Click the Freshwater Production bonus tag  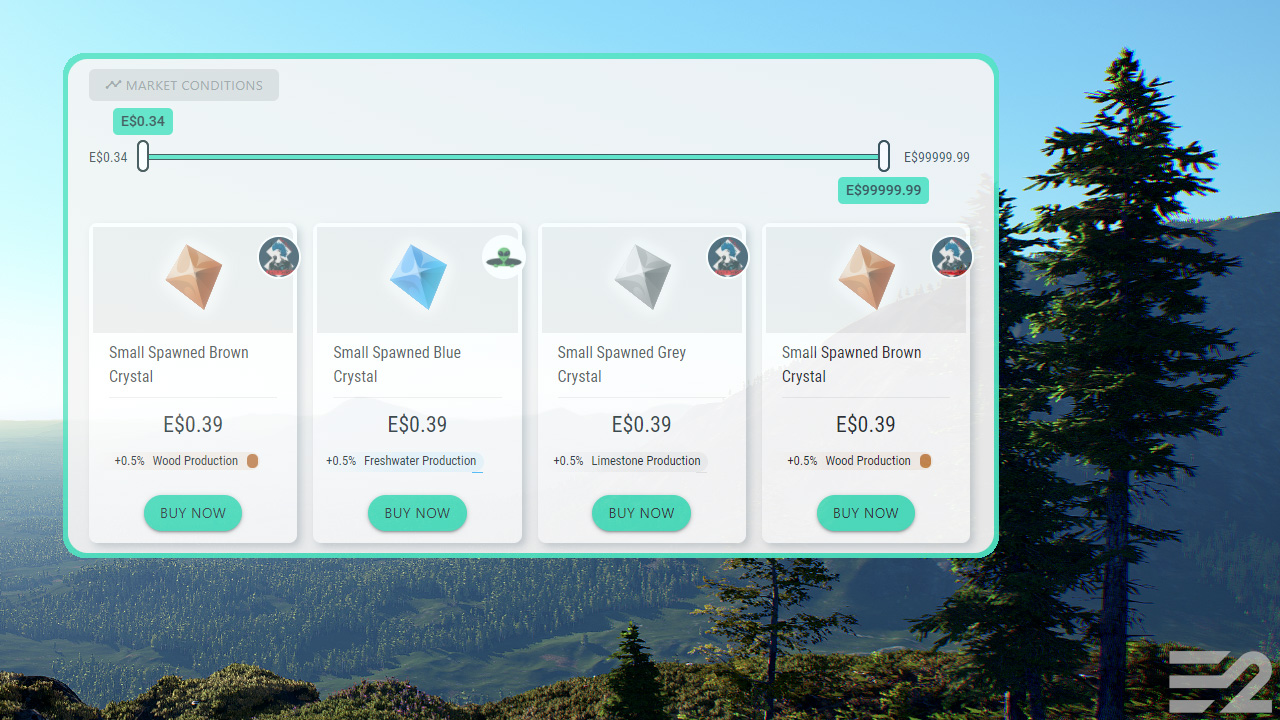coord(404,461)
